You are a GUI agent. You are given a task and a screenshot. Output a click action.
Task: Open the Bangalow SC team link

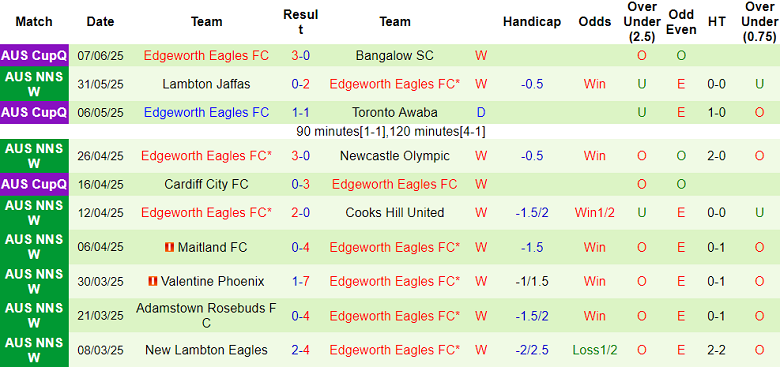394,56
